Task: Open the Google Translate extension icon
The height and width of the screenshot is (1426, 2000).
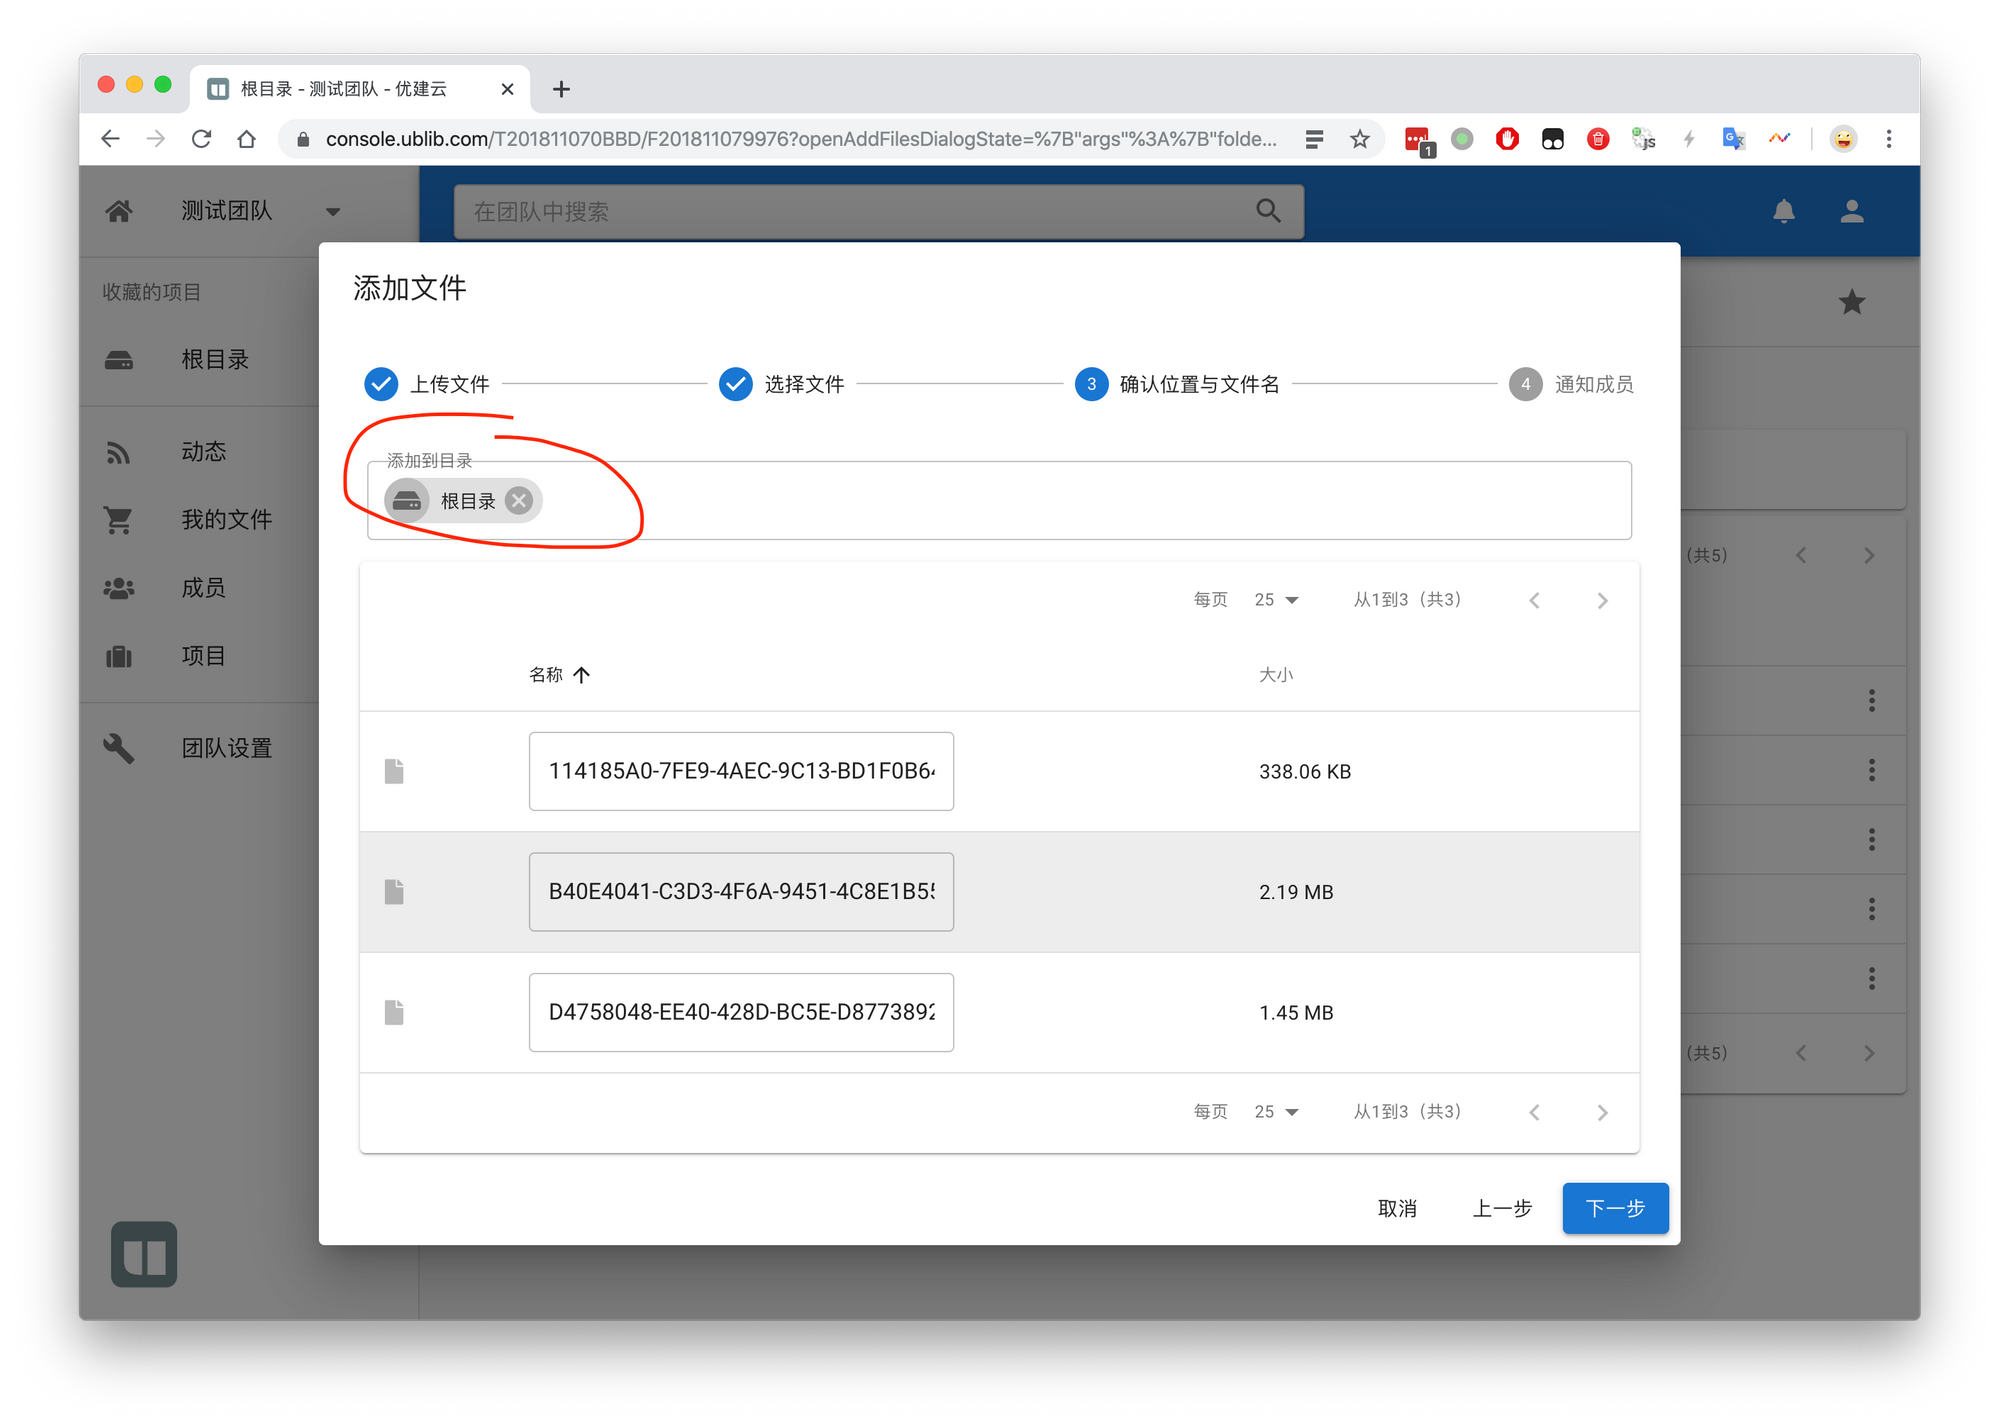Action: [x=1733, y=139]
